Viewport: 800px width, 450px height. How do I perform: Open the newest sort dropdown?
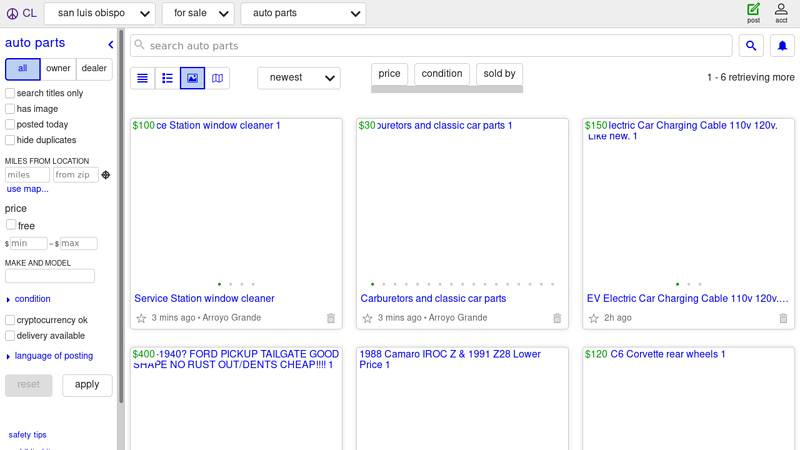click(x=299, y=78)
